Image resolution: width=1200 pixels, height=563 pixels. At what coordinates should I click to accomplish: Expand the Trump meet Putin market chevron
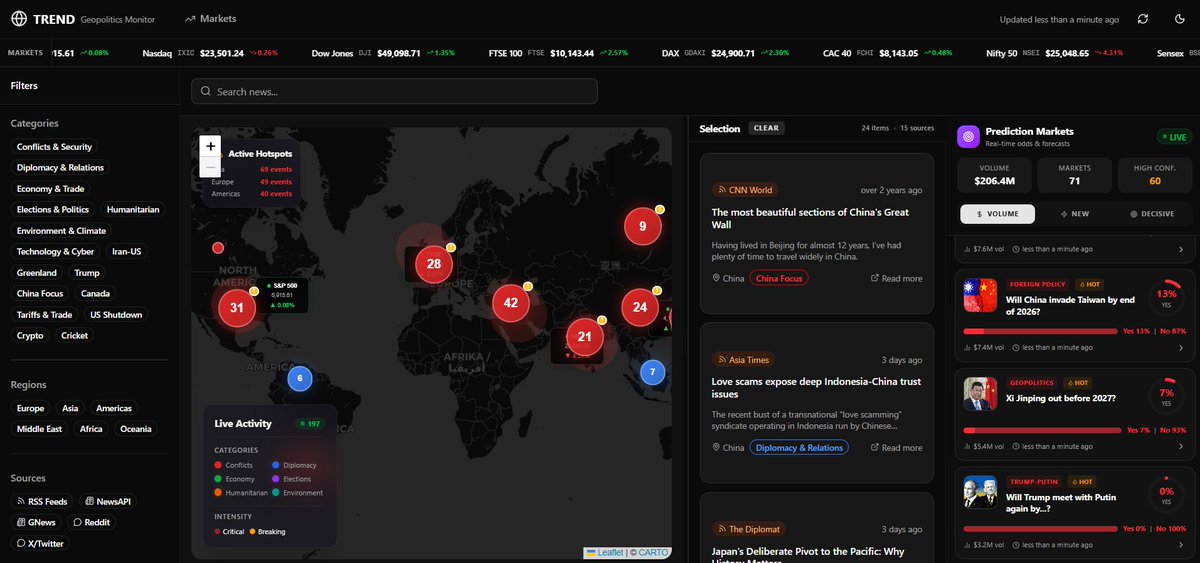tap(1180, 543)
